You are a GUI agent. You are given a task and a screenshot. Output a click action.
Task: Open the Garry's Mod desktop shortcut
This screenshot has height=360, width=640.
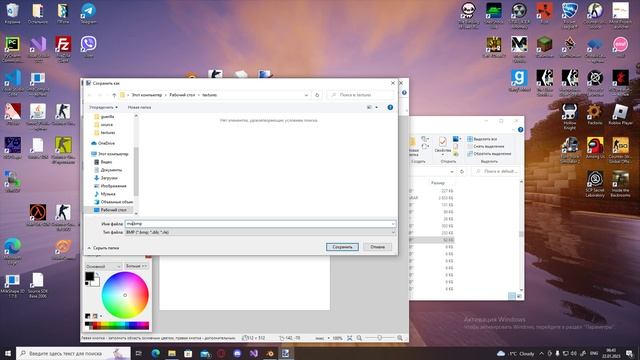point(519,80)
